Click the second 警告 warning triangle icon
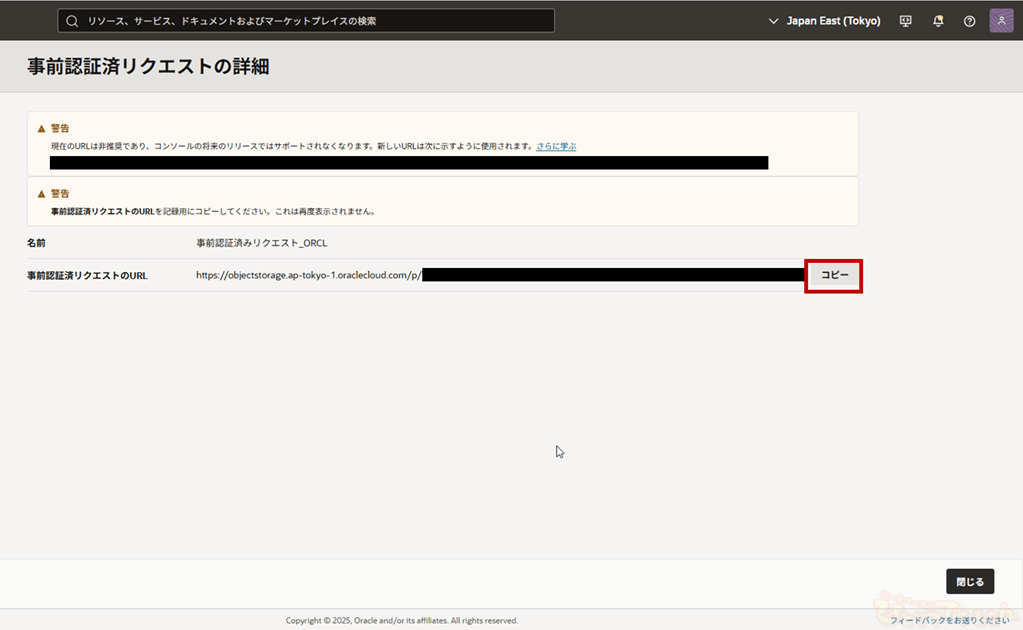 [41, 194]
